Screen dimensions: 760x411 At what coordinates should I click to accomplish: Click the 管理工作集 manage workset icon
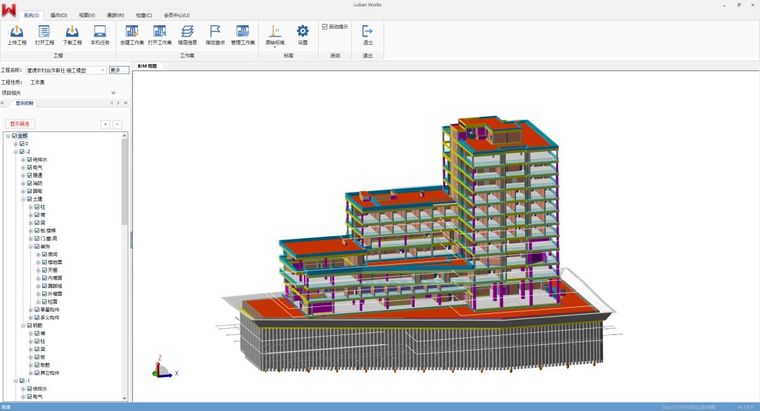244,32
